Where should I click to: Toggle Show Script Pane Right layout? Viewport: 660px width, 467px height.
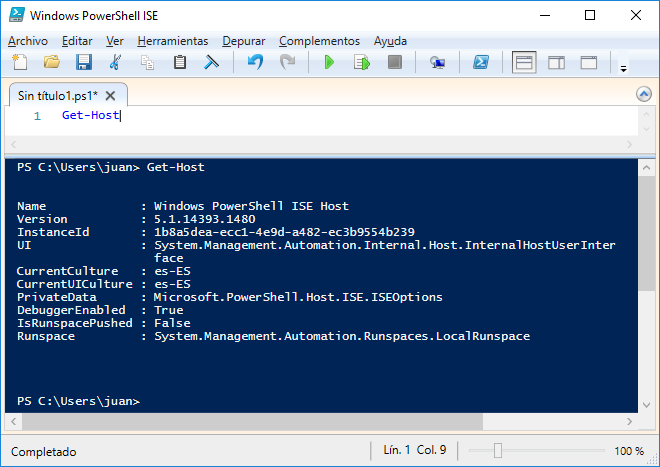pos(556,63)
